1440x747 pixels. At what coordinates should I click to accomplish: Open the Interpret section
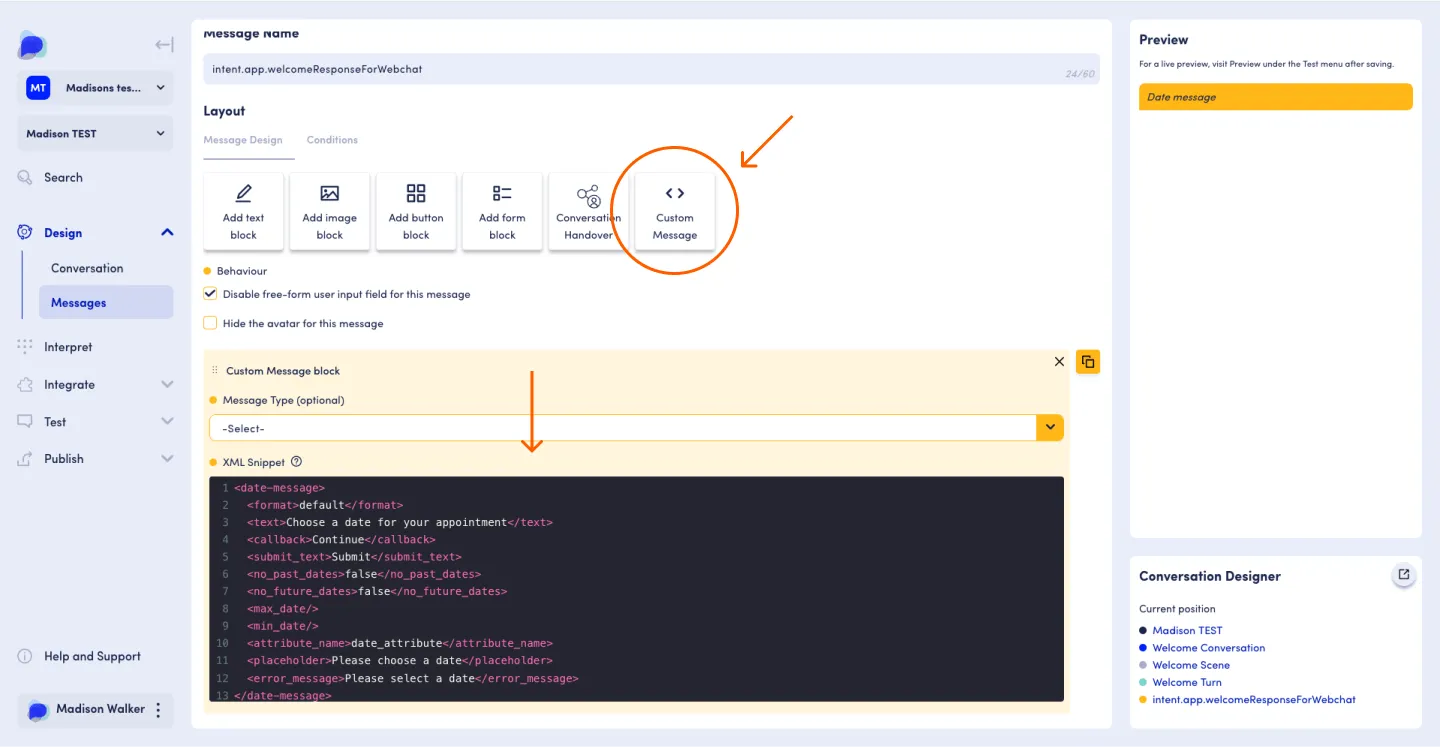(68, 347)
